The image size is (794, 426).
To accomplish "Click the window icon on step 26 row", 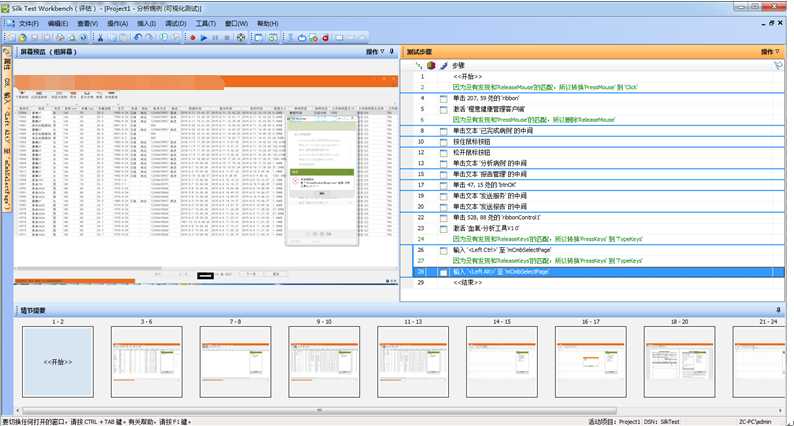I will 444,250.
